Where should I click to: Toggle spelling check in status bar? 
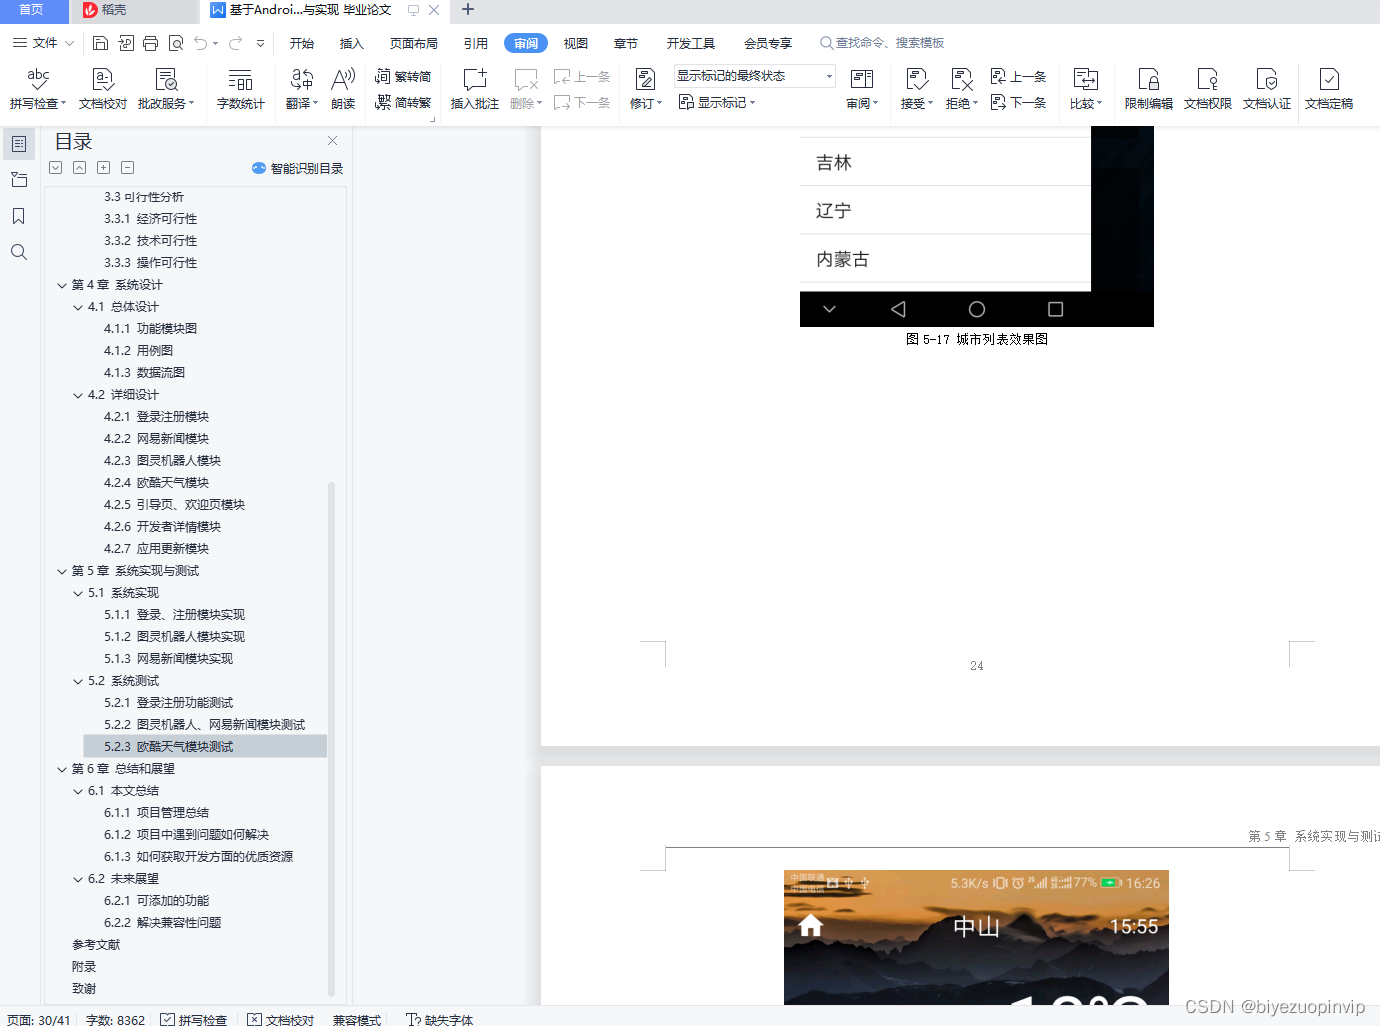pyautogui.click(x=193, y=1019)
